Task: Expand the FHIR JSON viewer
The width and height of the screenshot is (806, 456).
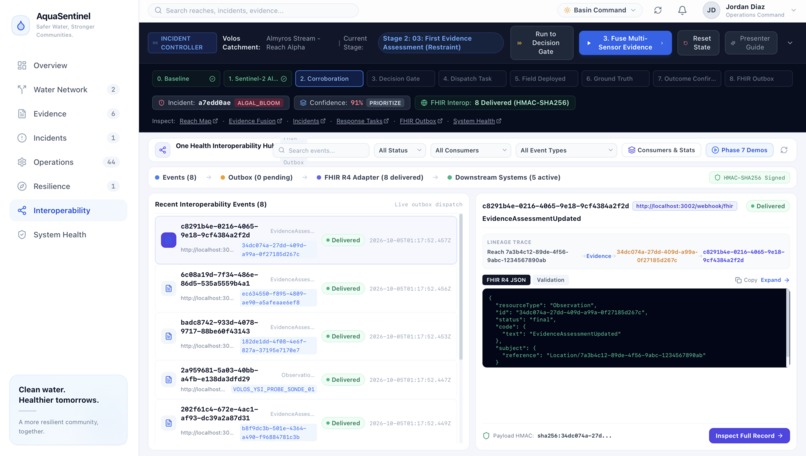Action: [775, 280]
